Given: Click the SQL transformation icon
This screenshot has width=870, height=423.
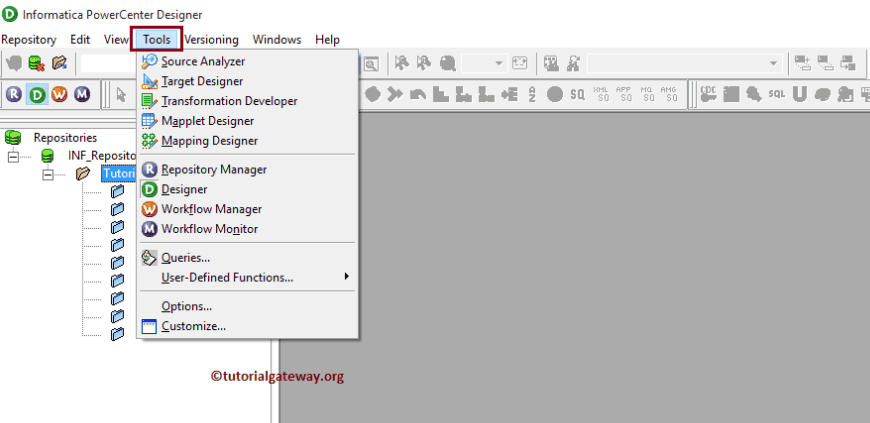Looking at the screenshot, I should coord(777,94).
